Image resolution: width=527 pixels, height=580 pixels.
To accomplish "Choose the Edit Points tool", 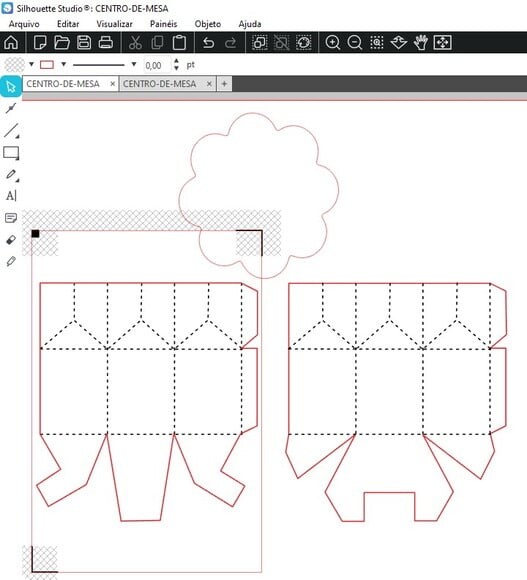I will pyautogui.click(x=11, y=108).
